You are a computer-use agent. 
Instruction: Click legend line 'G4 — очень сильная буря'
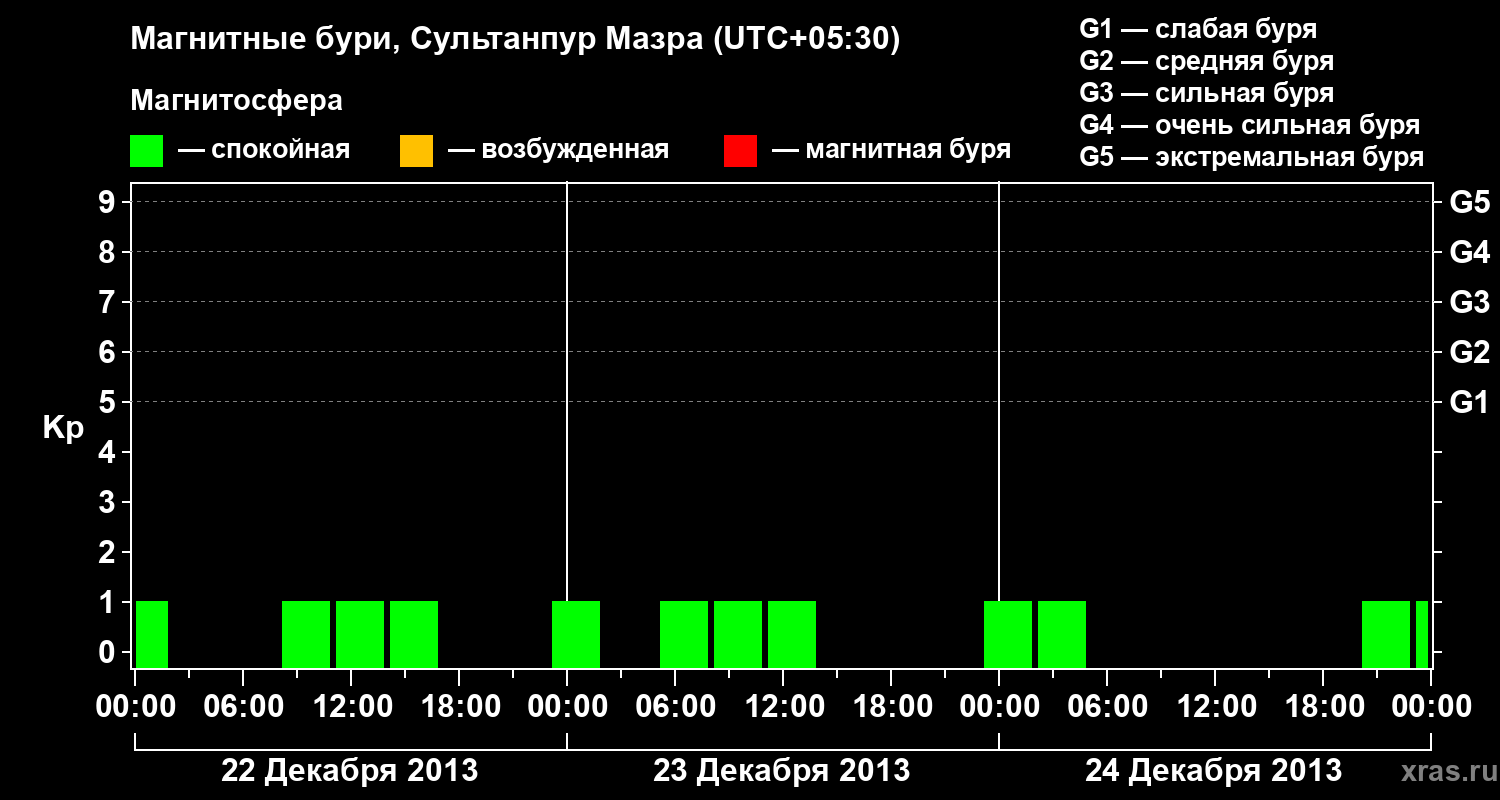1250,125
